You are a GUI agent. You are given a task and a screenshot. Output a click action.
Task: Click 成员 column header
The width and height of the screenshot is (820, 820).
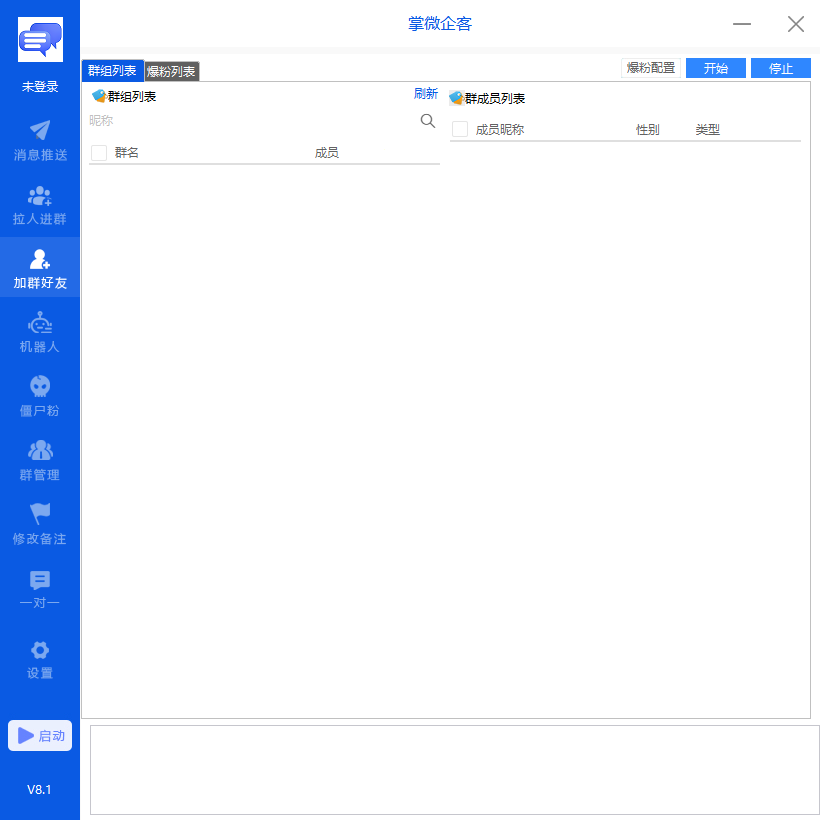coord(326,153)
